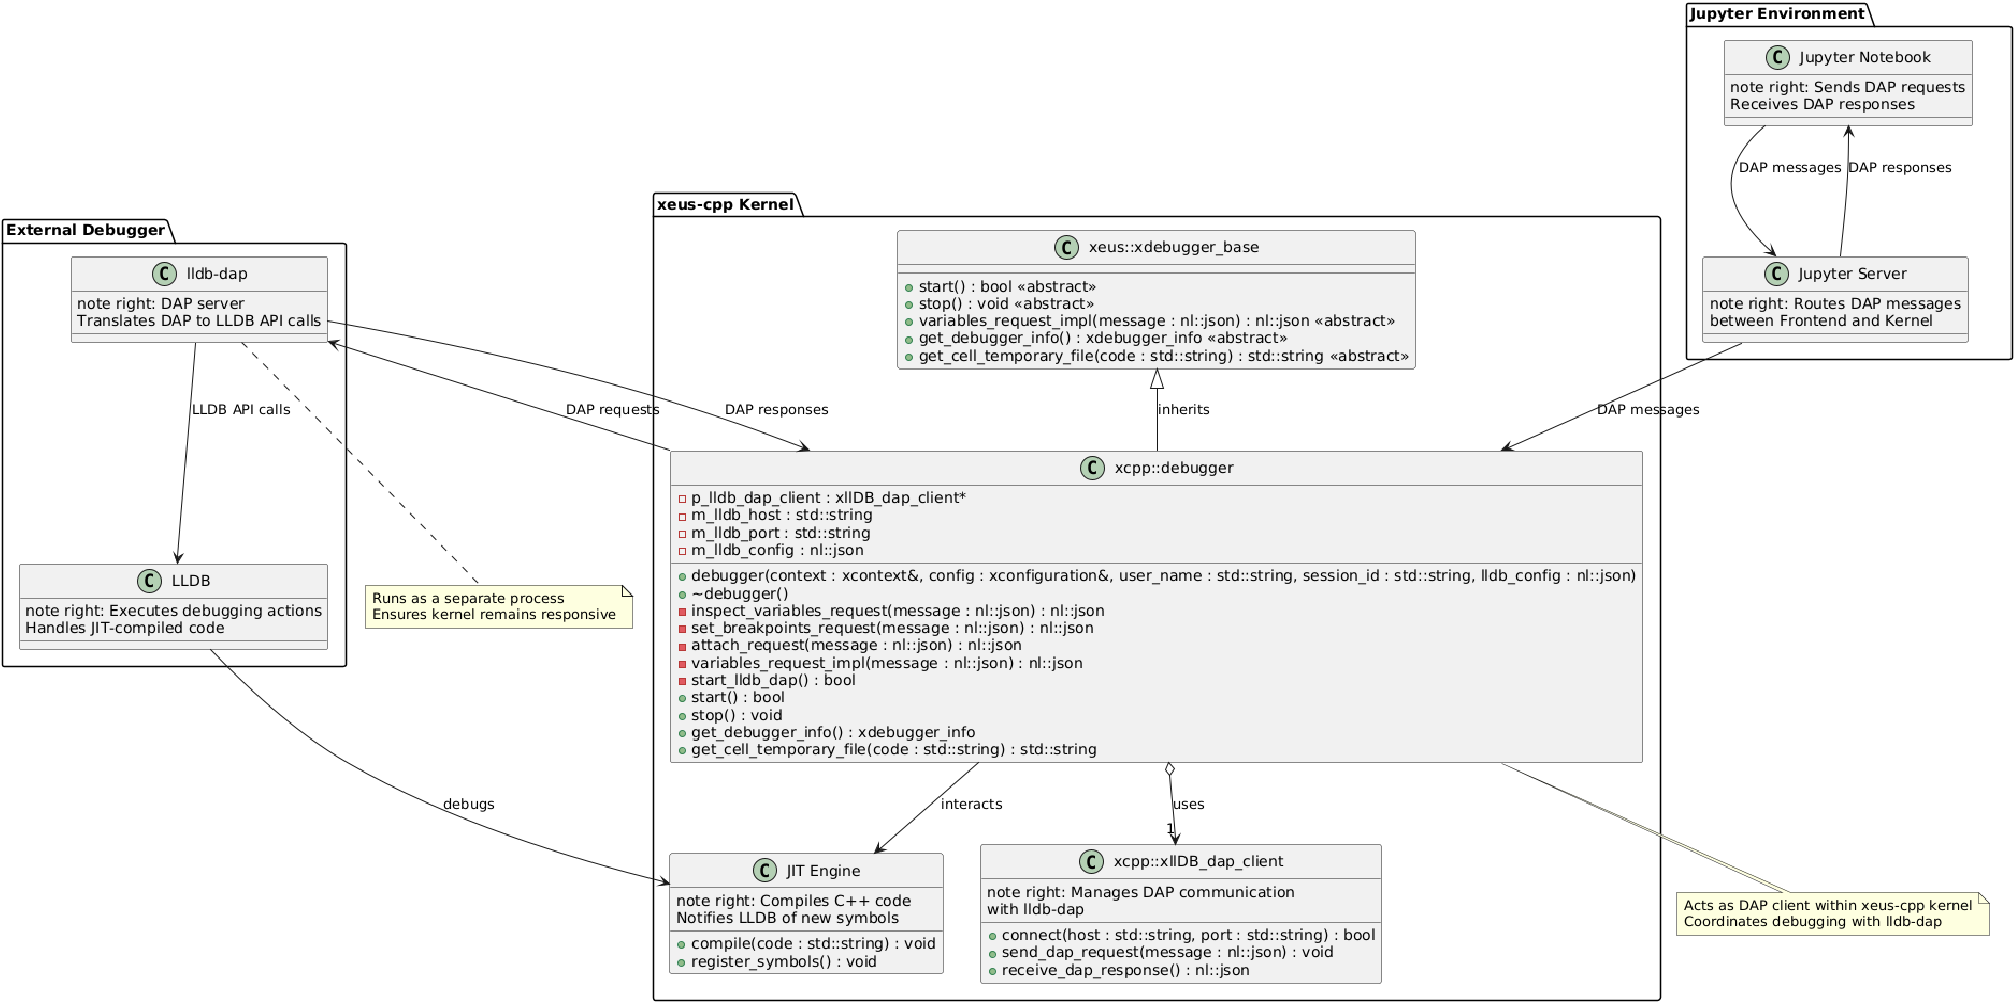Viewport: 2014px width, 1004px height.
Task: Click the xcpp::xlIDB_dap_client class icon
Action: [x=1092, y=862]
